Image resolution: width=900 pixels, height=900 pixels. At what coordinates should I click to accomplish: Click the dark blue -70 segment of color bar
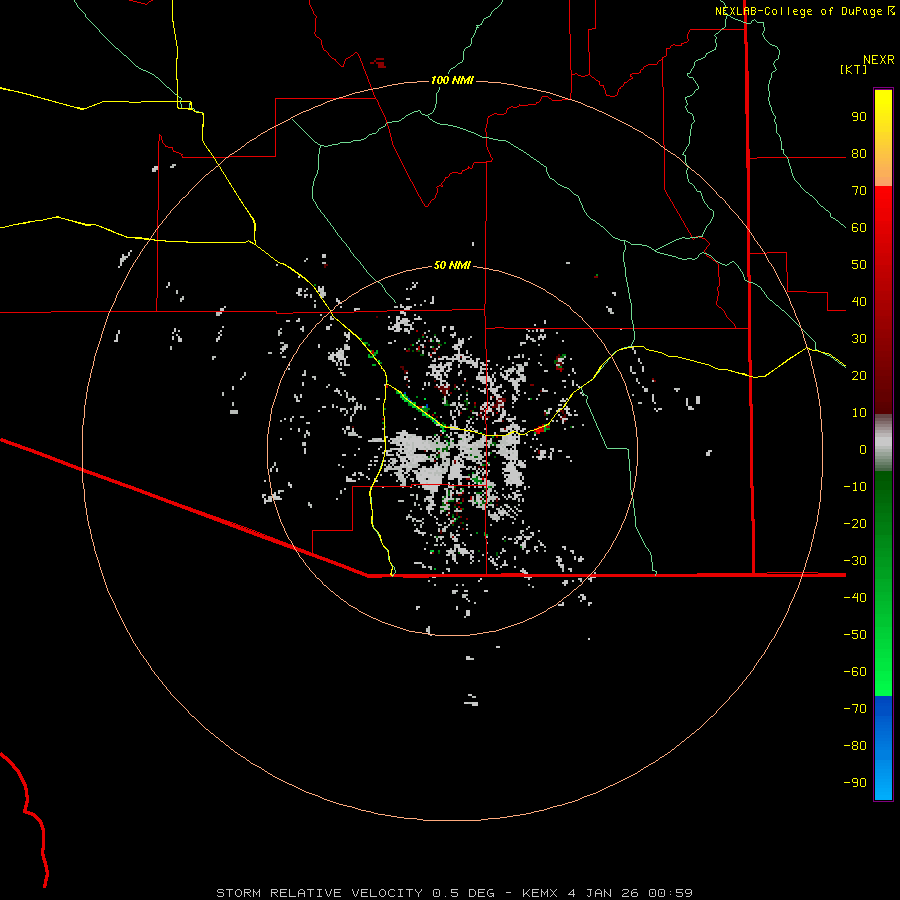883,711
